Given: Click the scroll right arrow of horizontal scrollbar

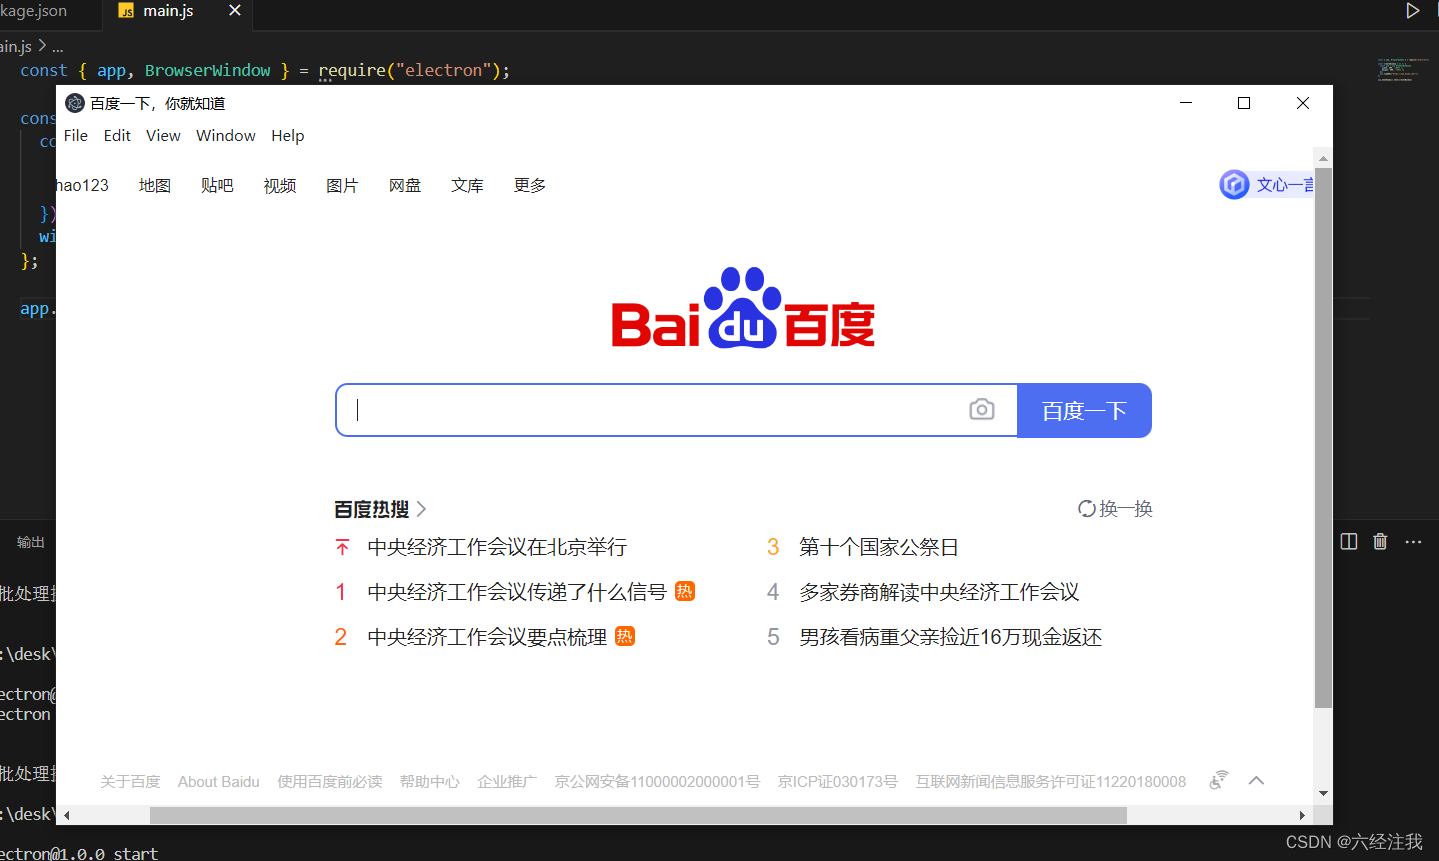Looking at the screenshot, I should (1302, 815).
